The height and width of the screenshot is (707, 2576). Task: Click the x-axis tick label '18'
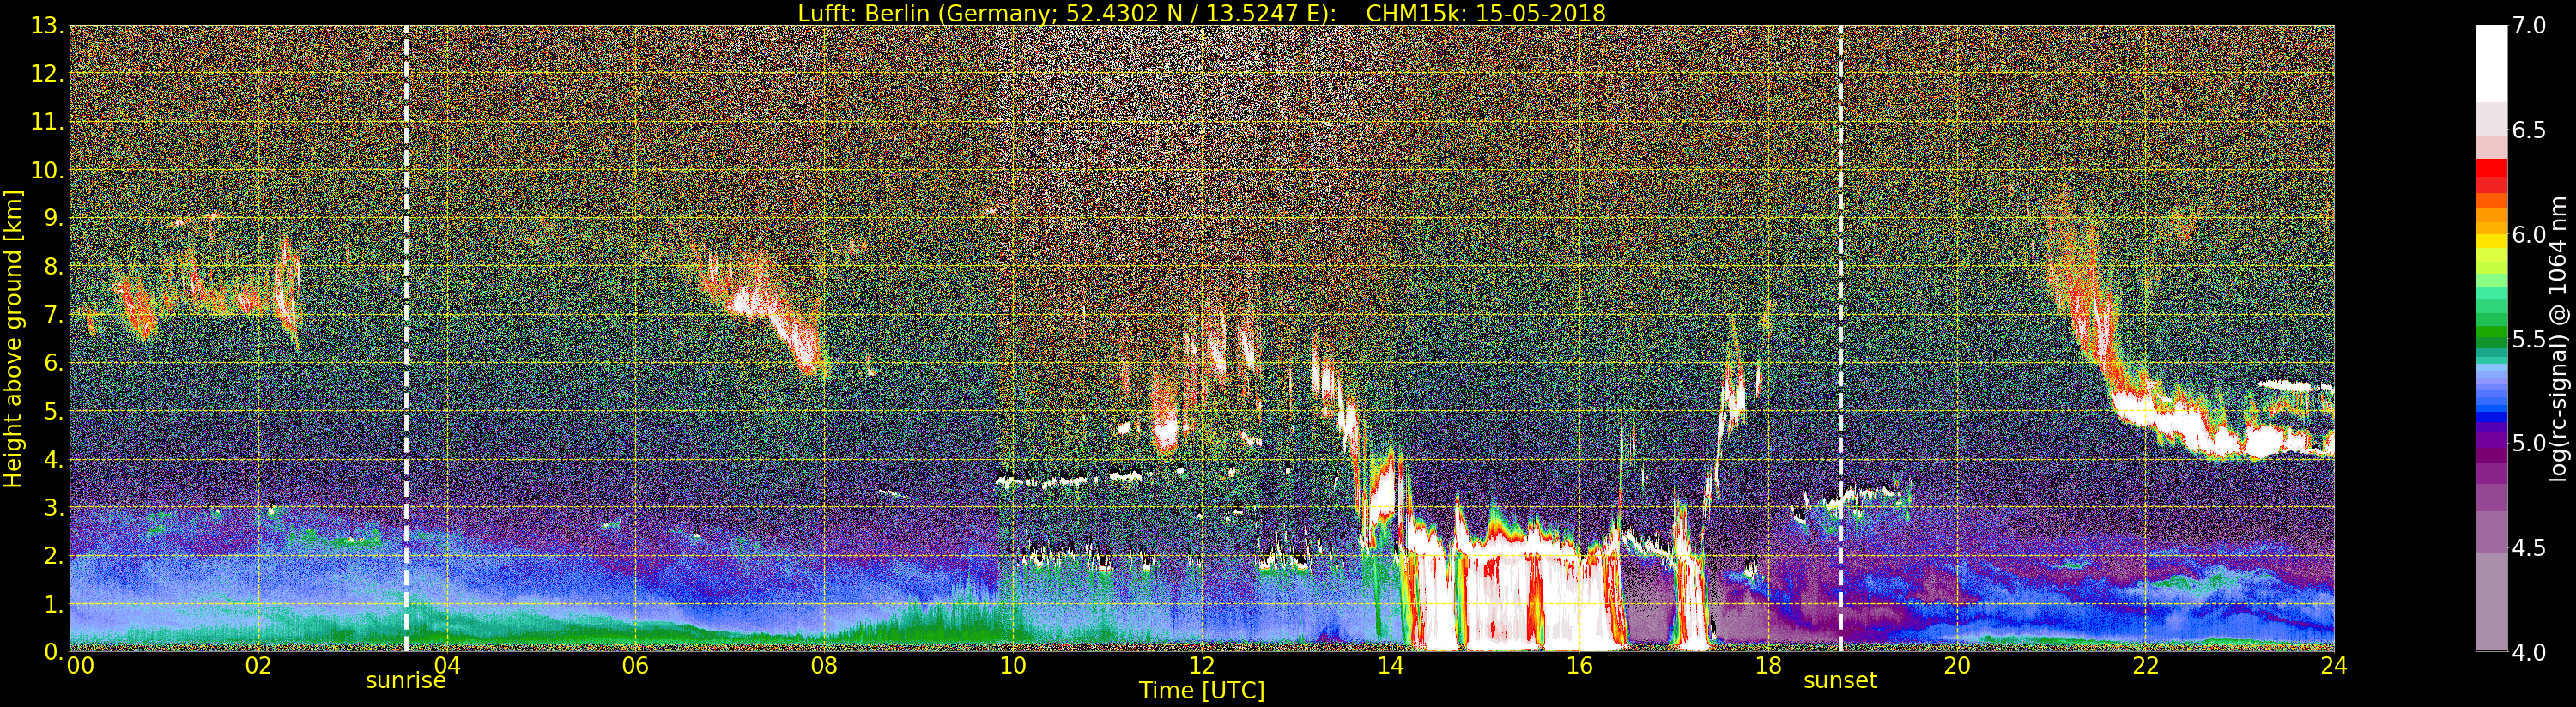pyautogui.click(x=1768, y=666)
